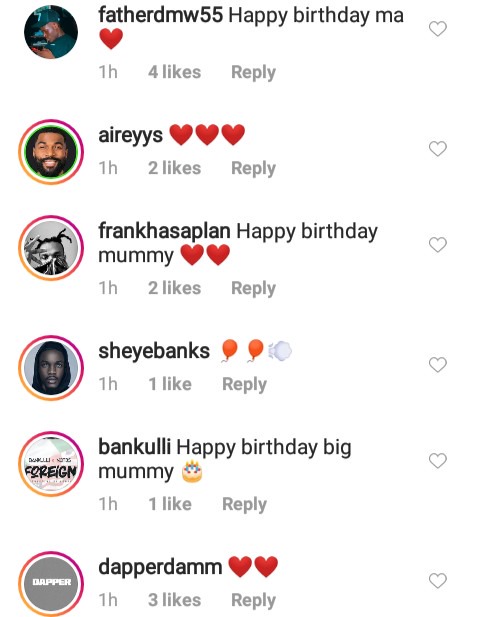Open the gray DAPPER avatar
This screenshot has height=617, width=480.
point(51,584)
